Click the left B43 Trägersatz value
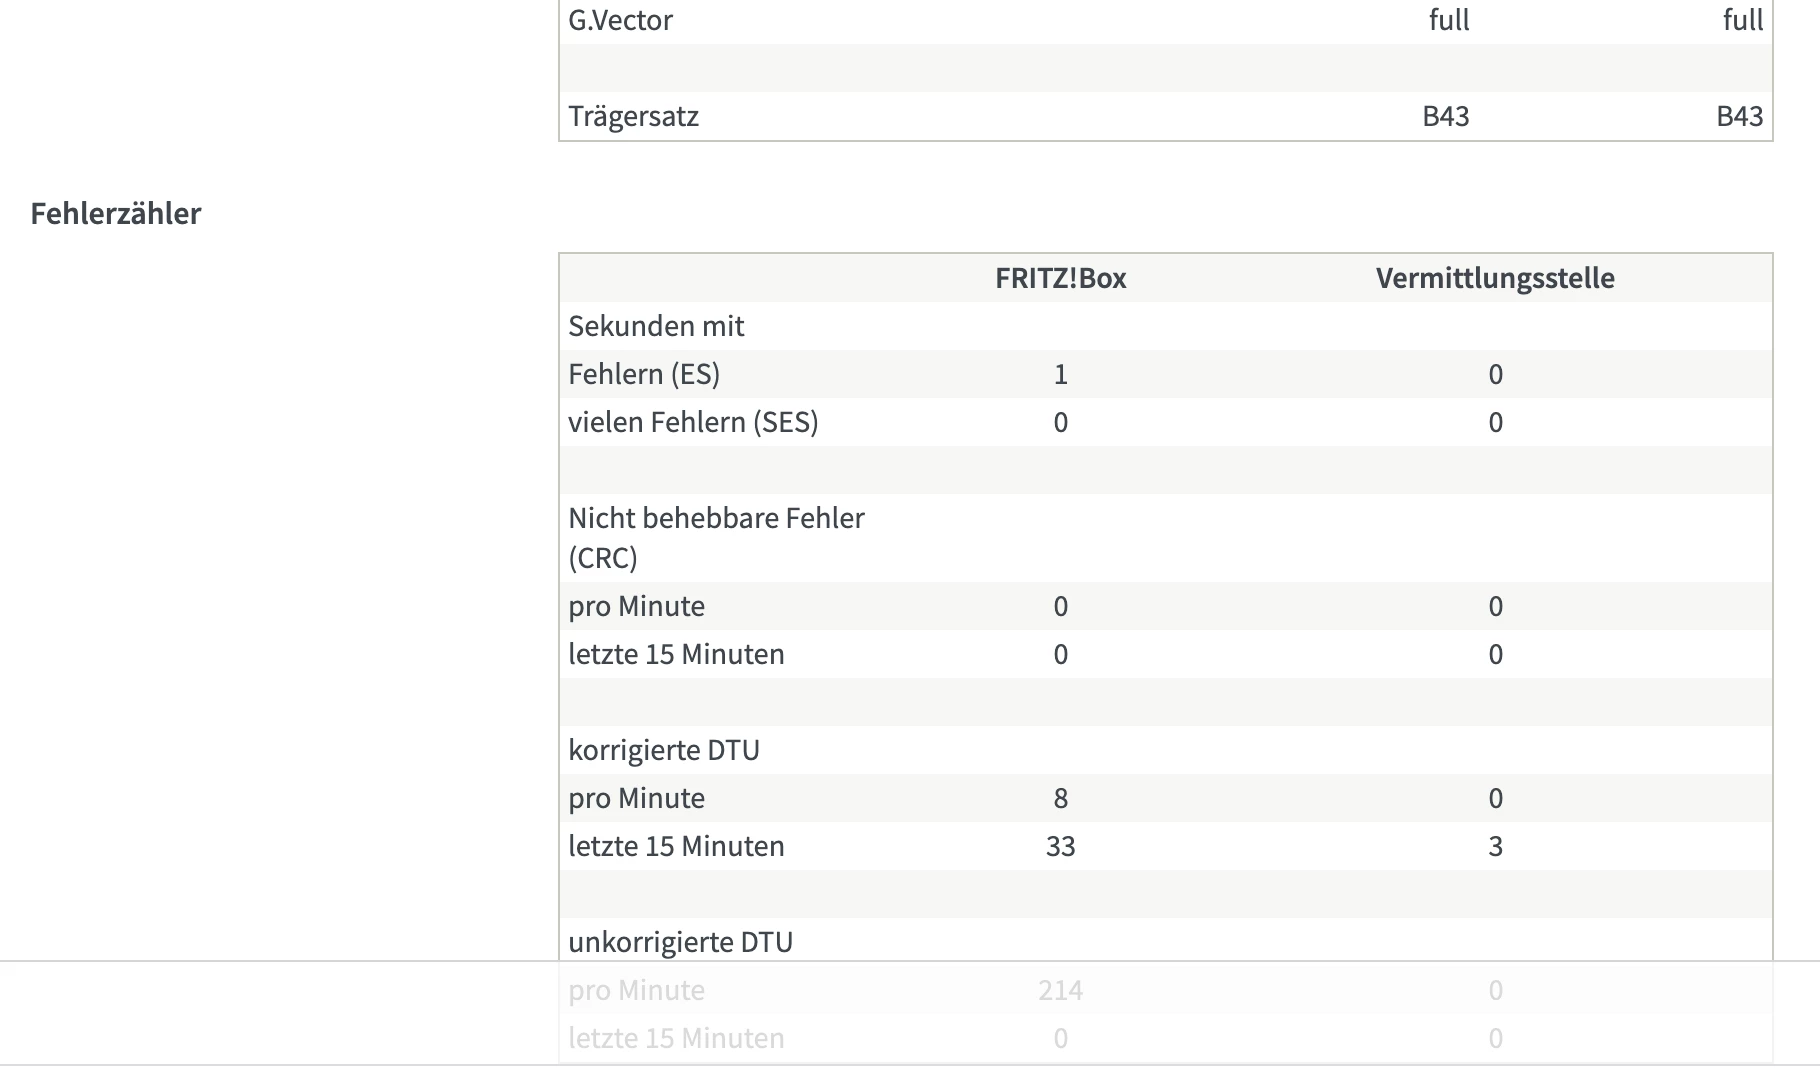Screen dimensions: 1820x1070 click(x=1445, y=116)
